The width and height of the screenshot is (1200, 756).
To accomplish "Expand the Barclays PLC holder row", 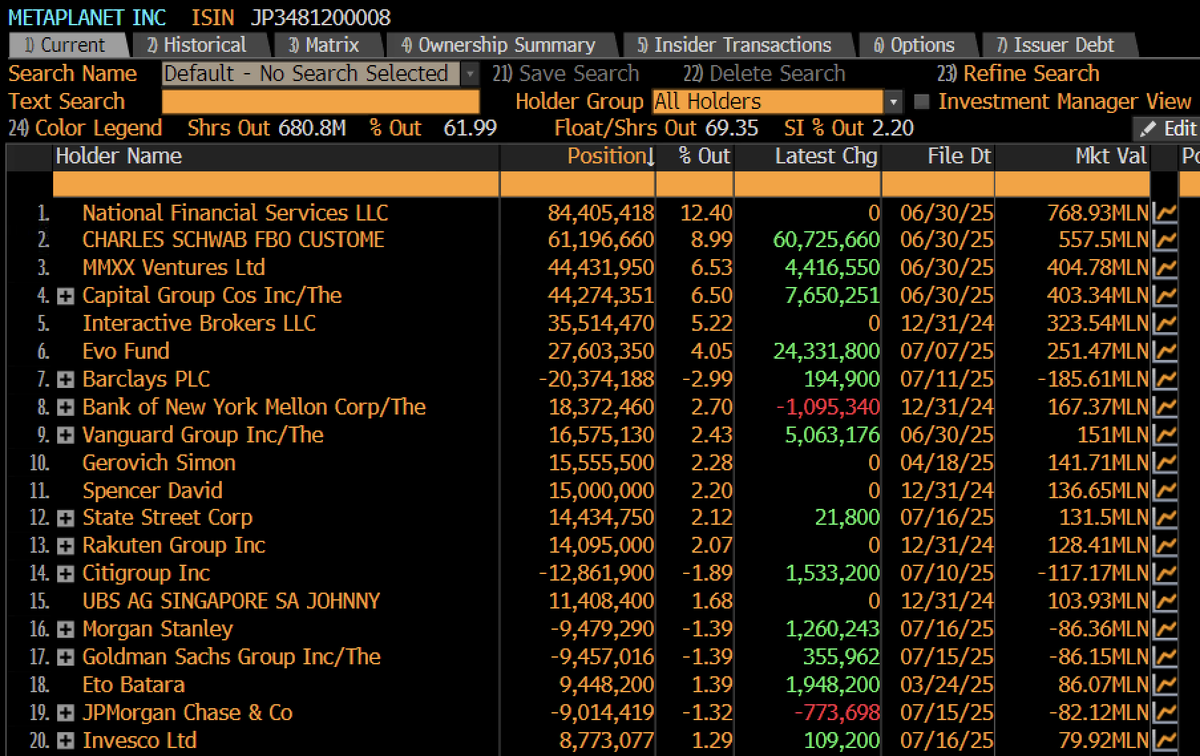I will pos(66,380).
